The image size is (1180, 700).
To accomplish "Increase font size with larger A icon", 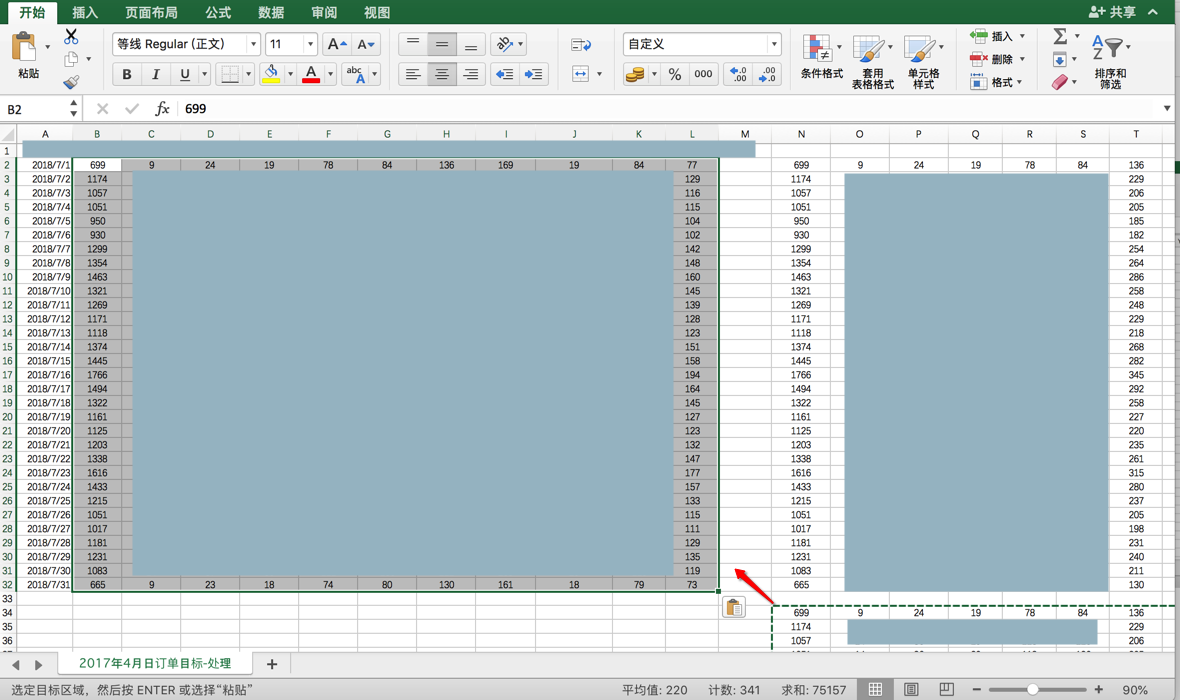I will [x=336, y=44].
